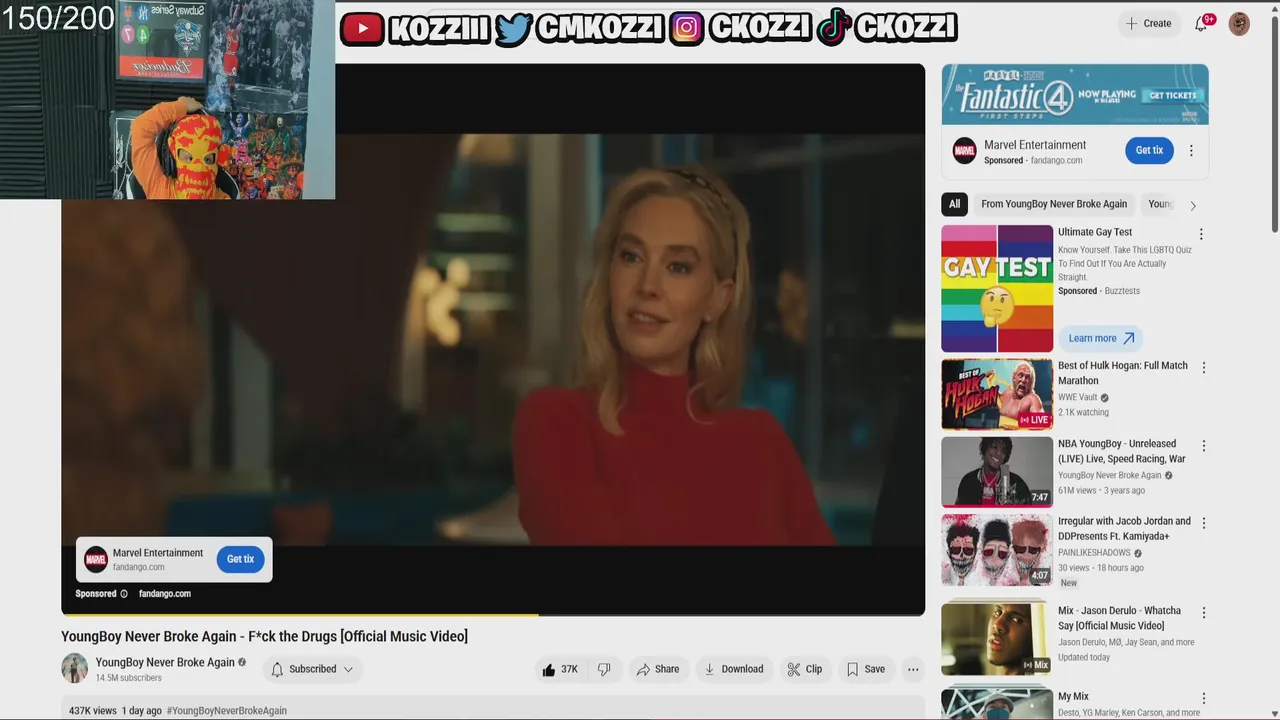
Task: Open options for Irregular video
Action: tap(1203, 523)
